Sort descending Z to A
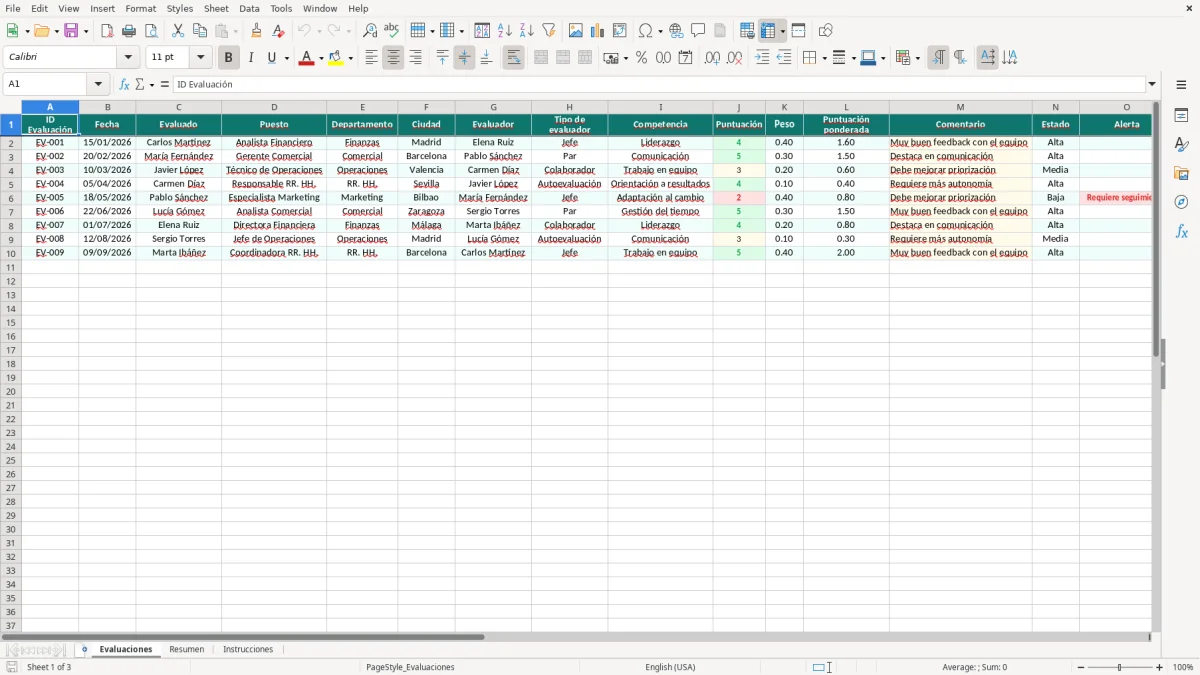Screen dimensions: 1200x675 (x=527, y=31)
